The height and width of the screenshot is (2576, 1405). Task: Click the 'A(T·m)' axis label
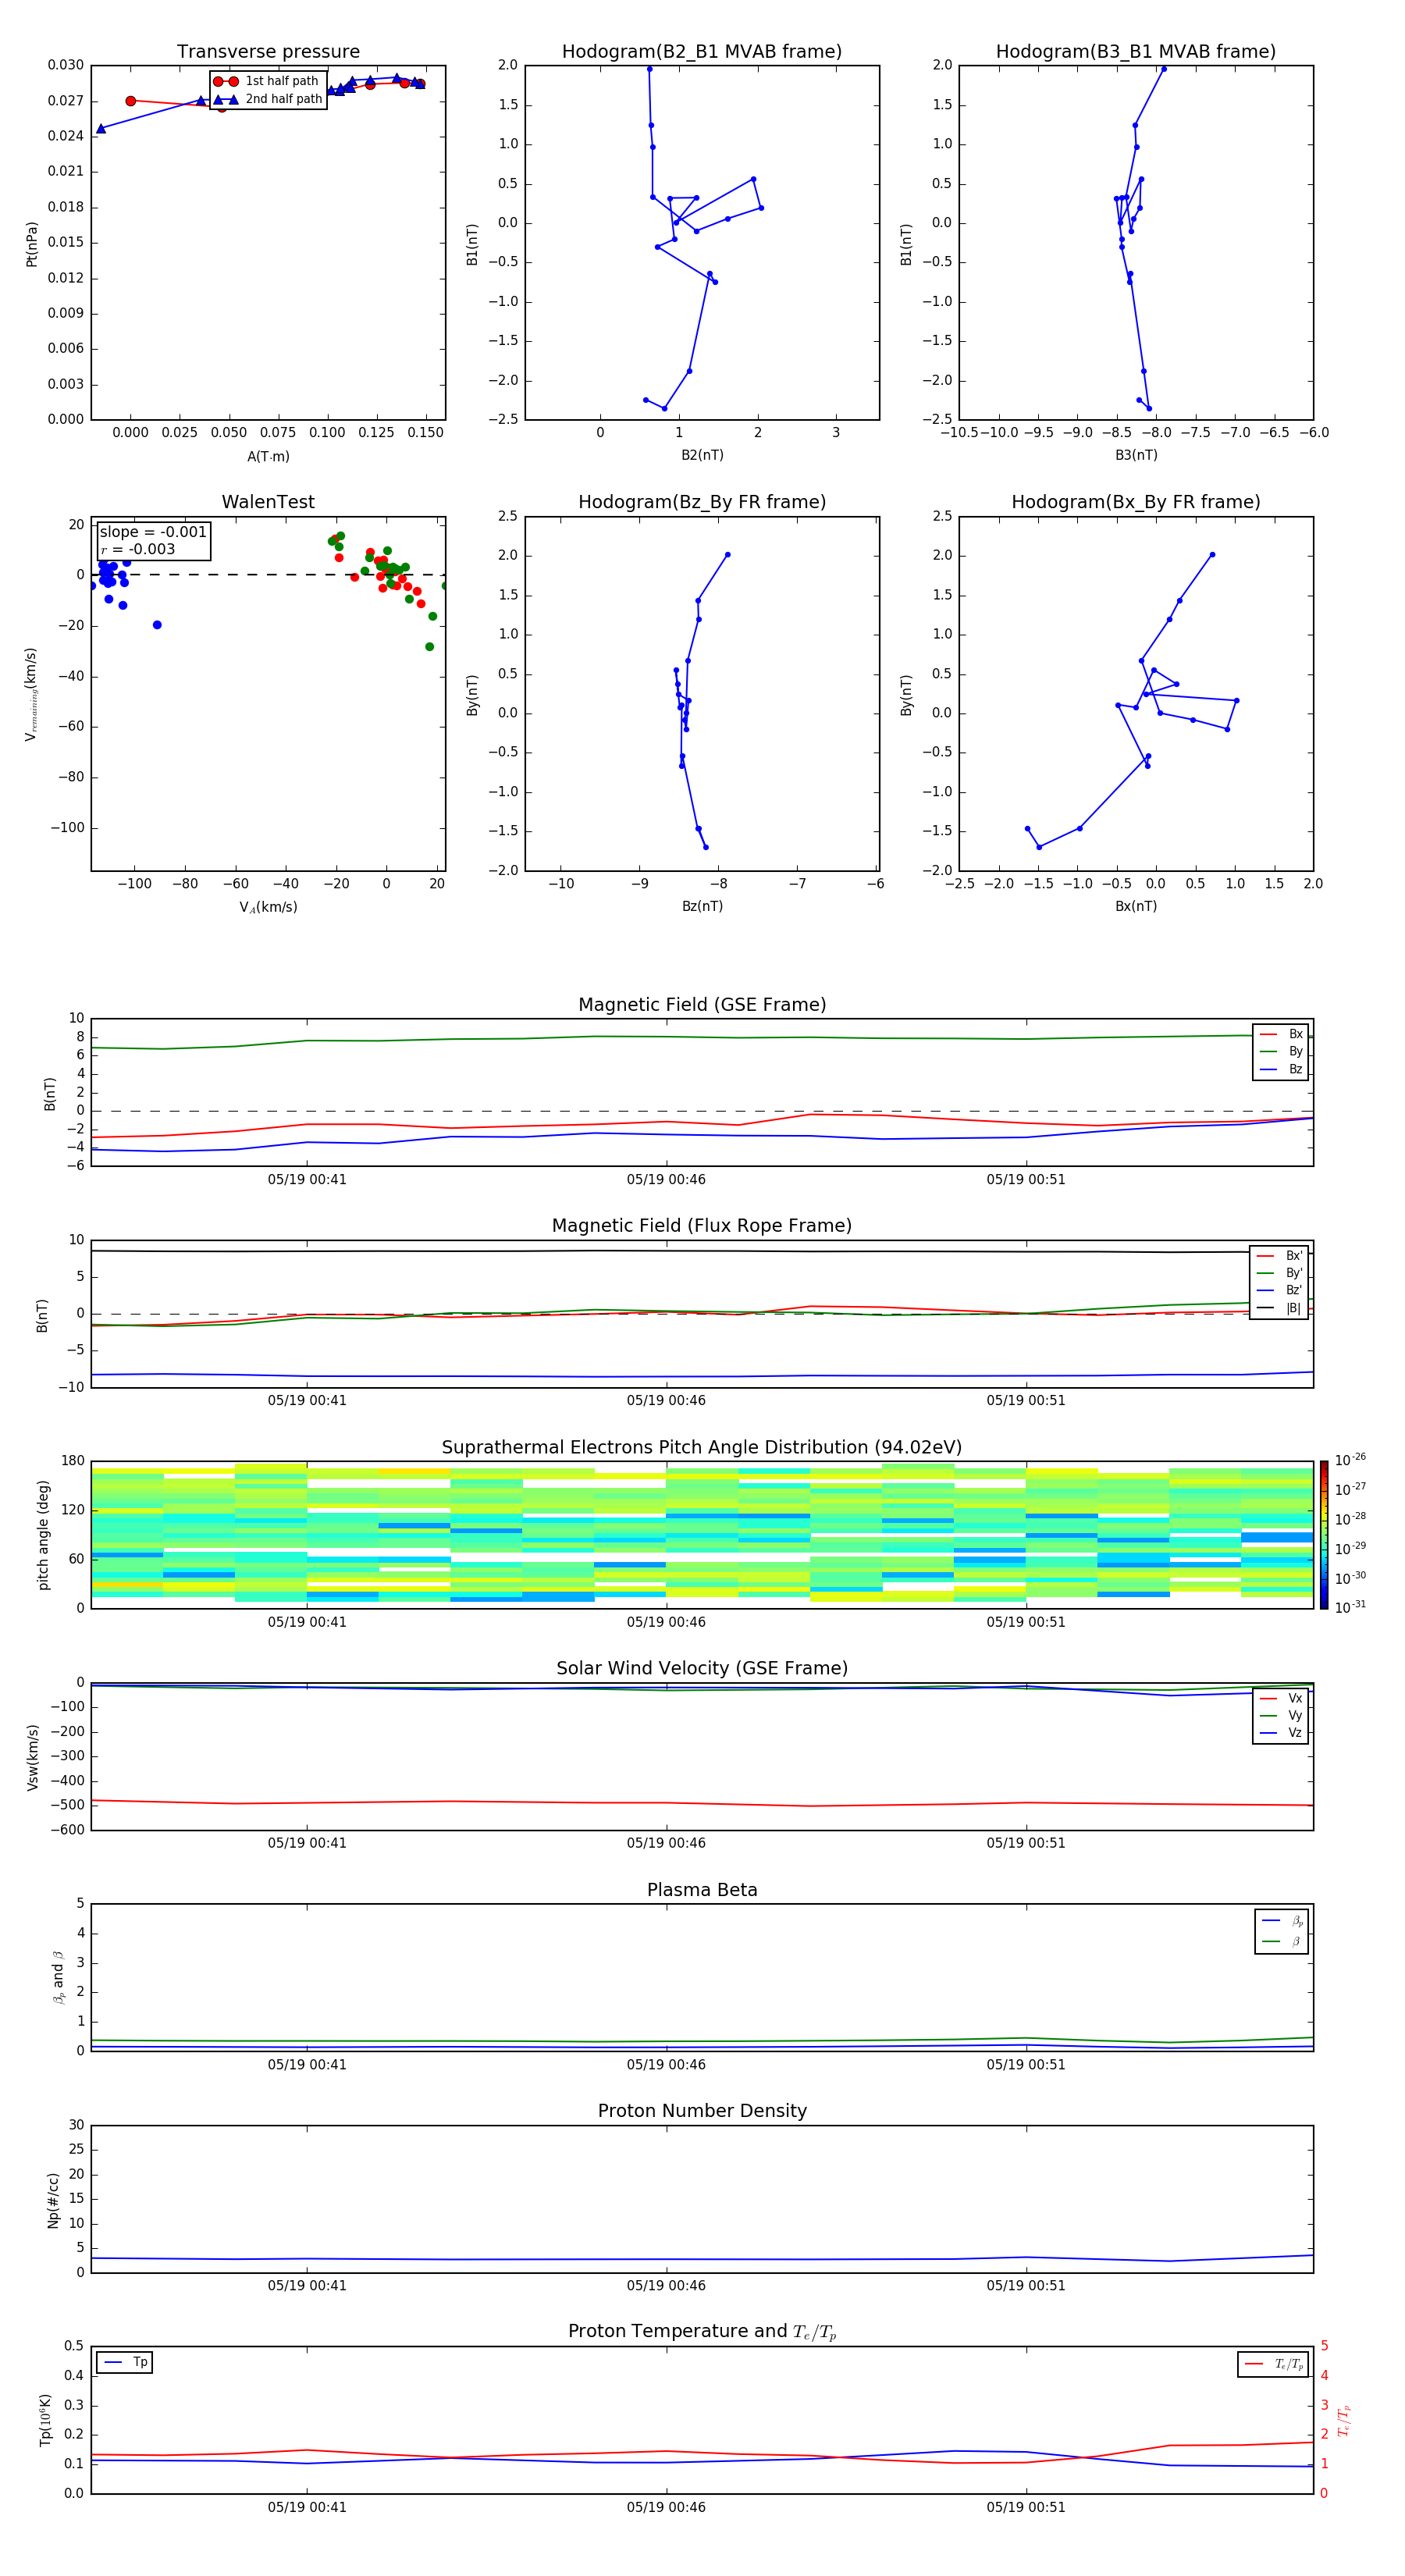(268, 456)
